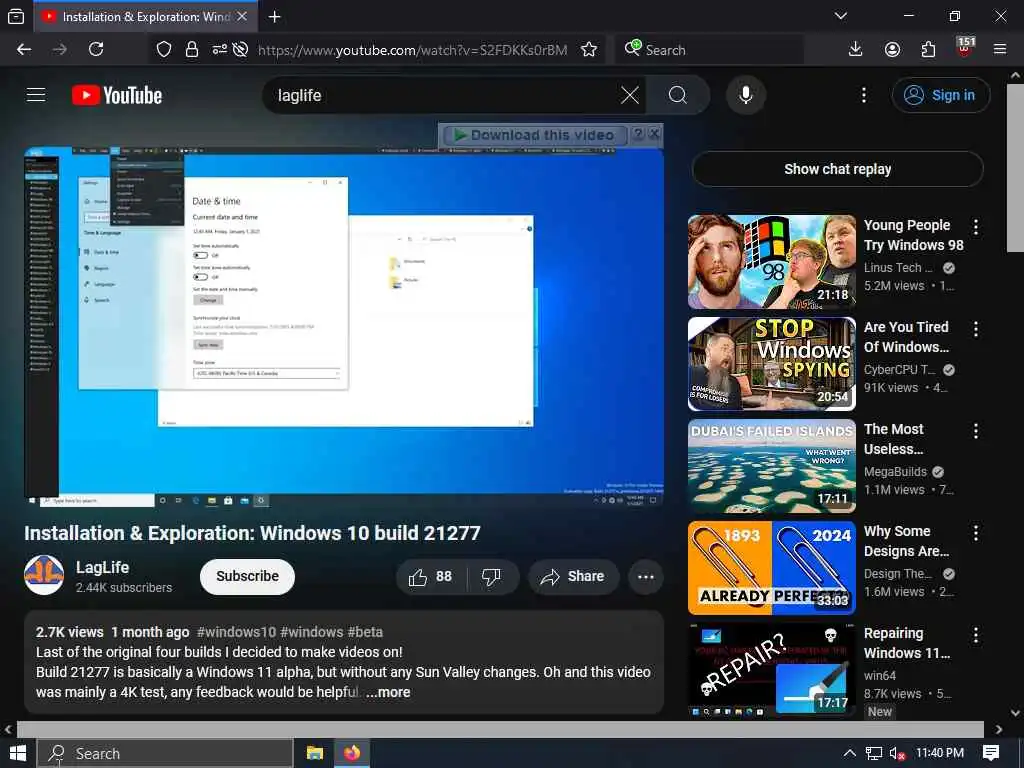The width and height of the screenshot is (1024, 768).
Task: Open the LagLife channel avatar
Action: coord(44,575)
